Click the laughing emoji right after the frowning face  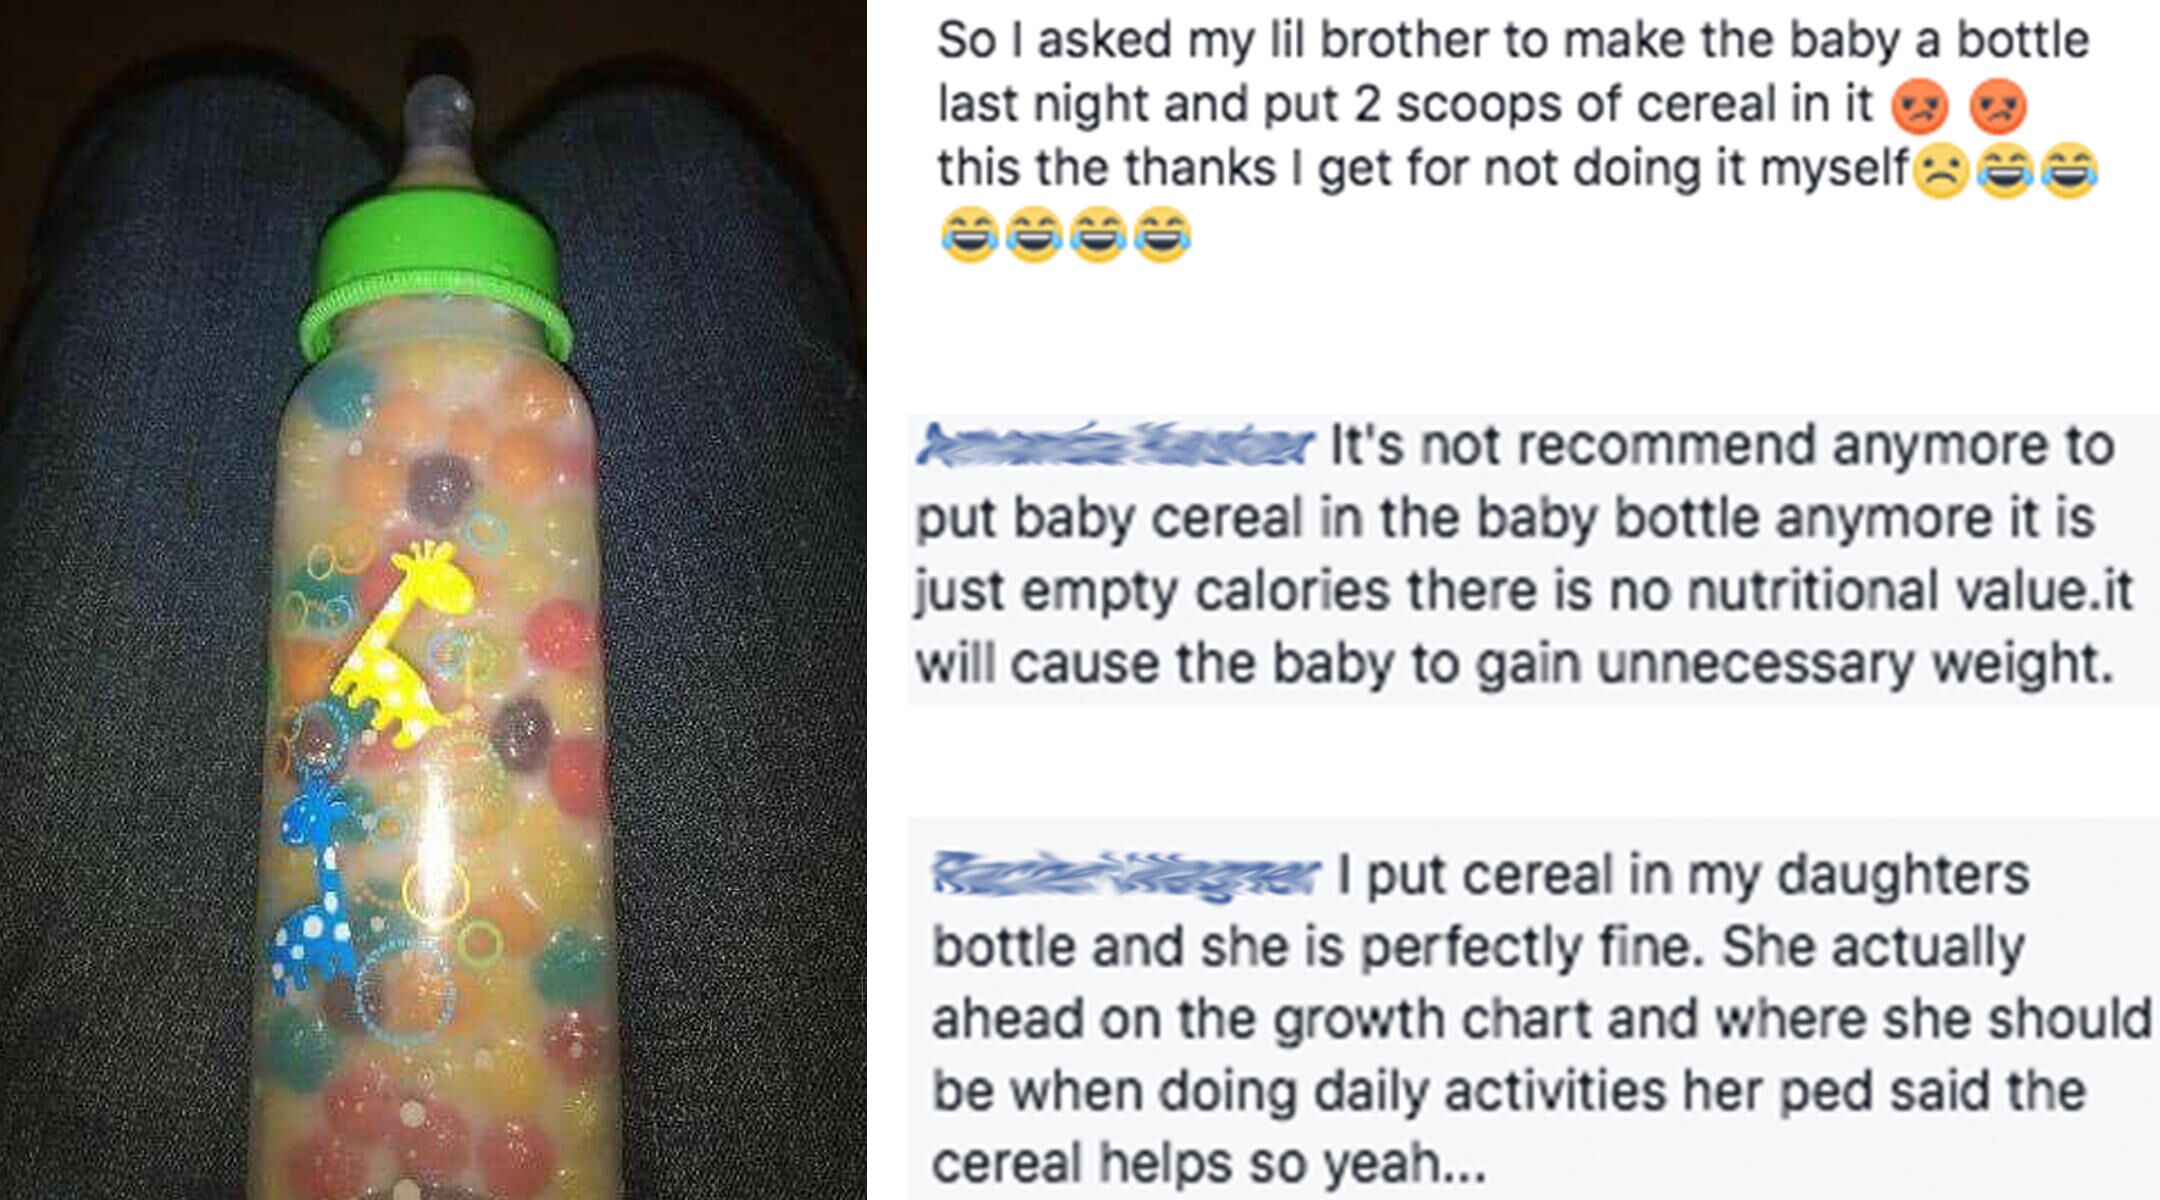click(x=2004, y=170)
